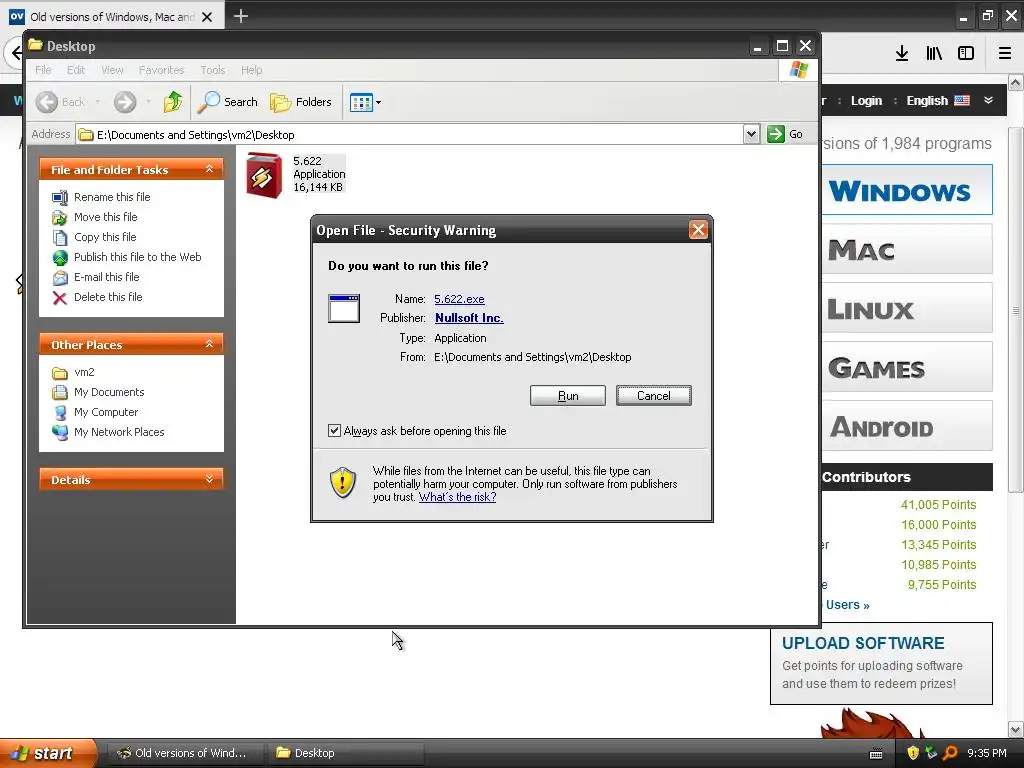Open the Help menu

(251, 70)
